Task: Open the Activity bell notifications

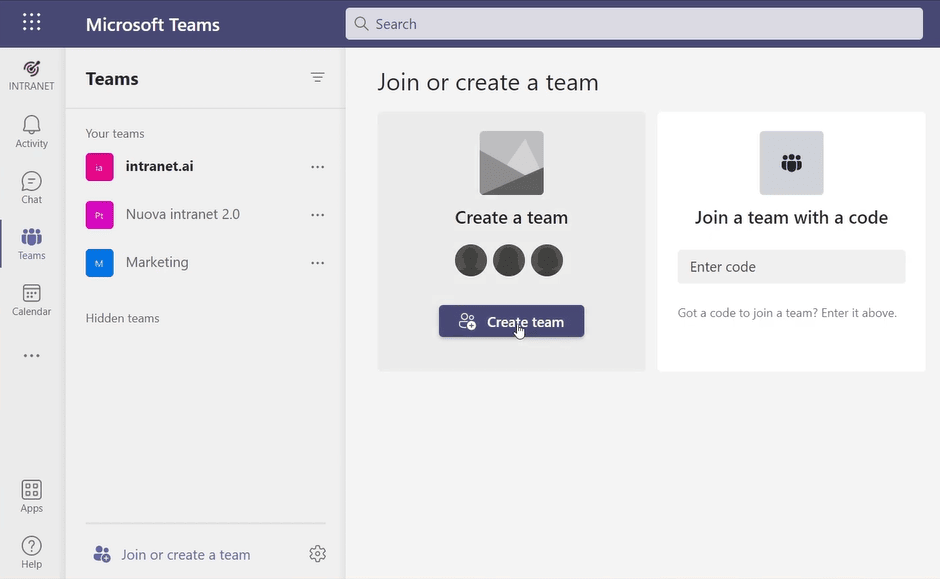Action: click(x=32, y=131)
